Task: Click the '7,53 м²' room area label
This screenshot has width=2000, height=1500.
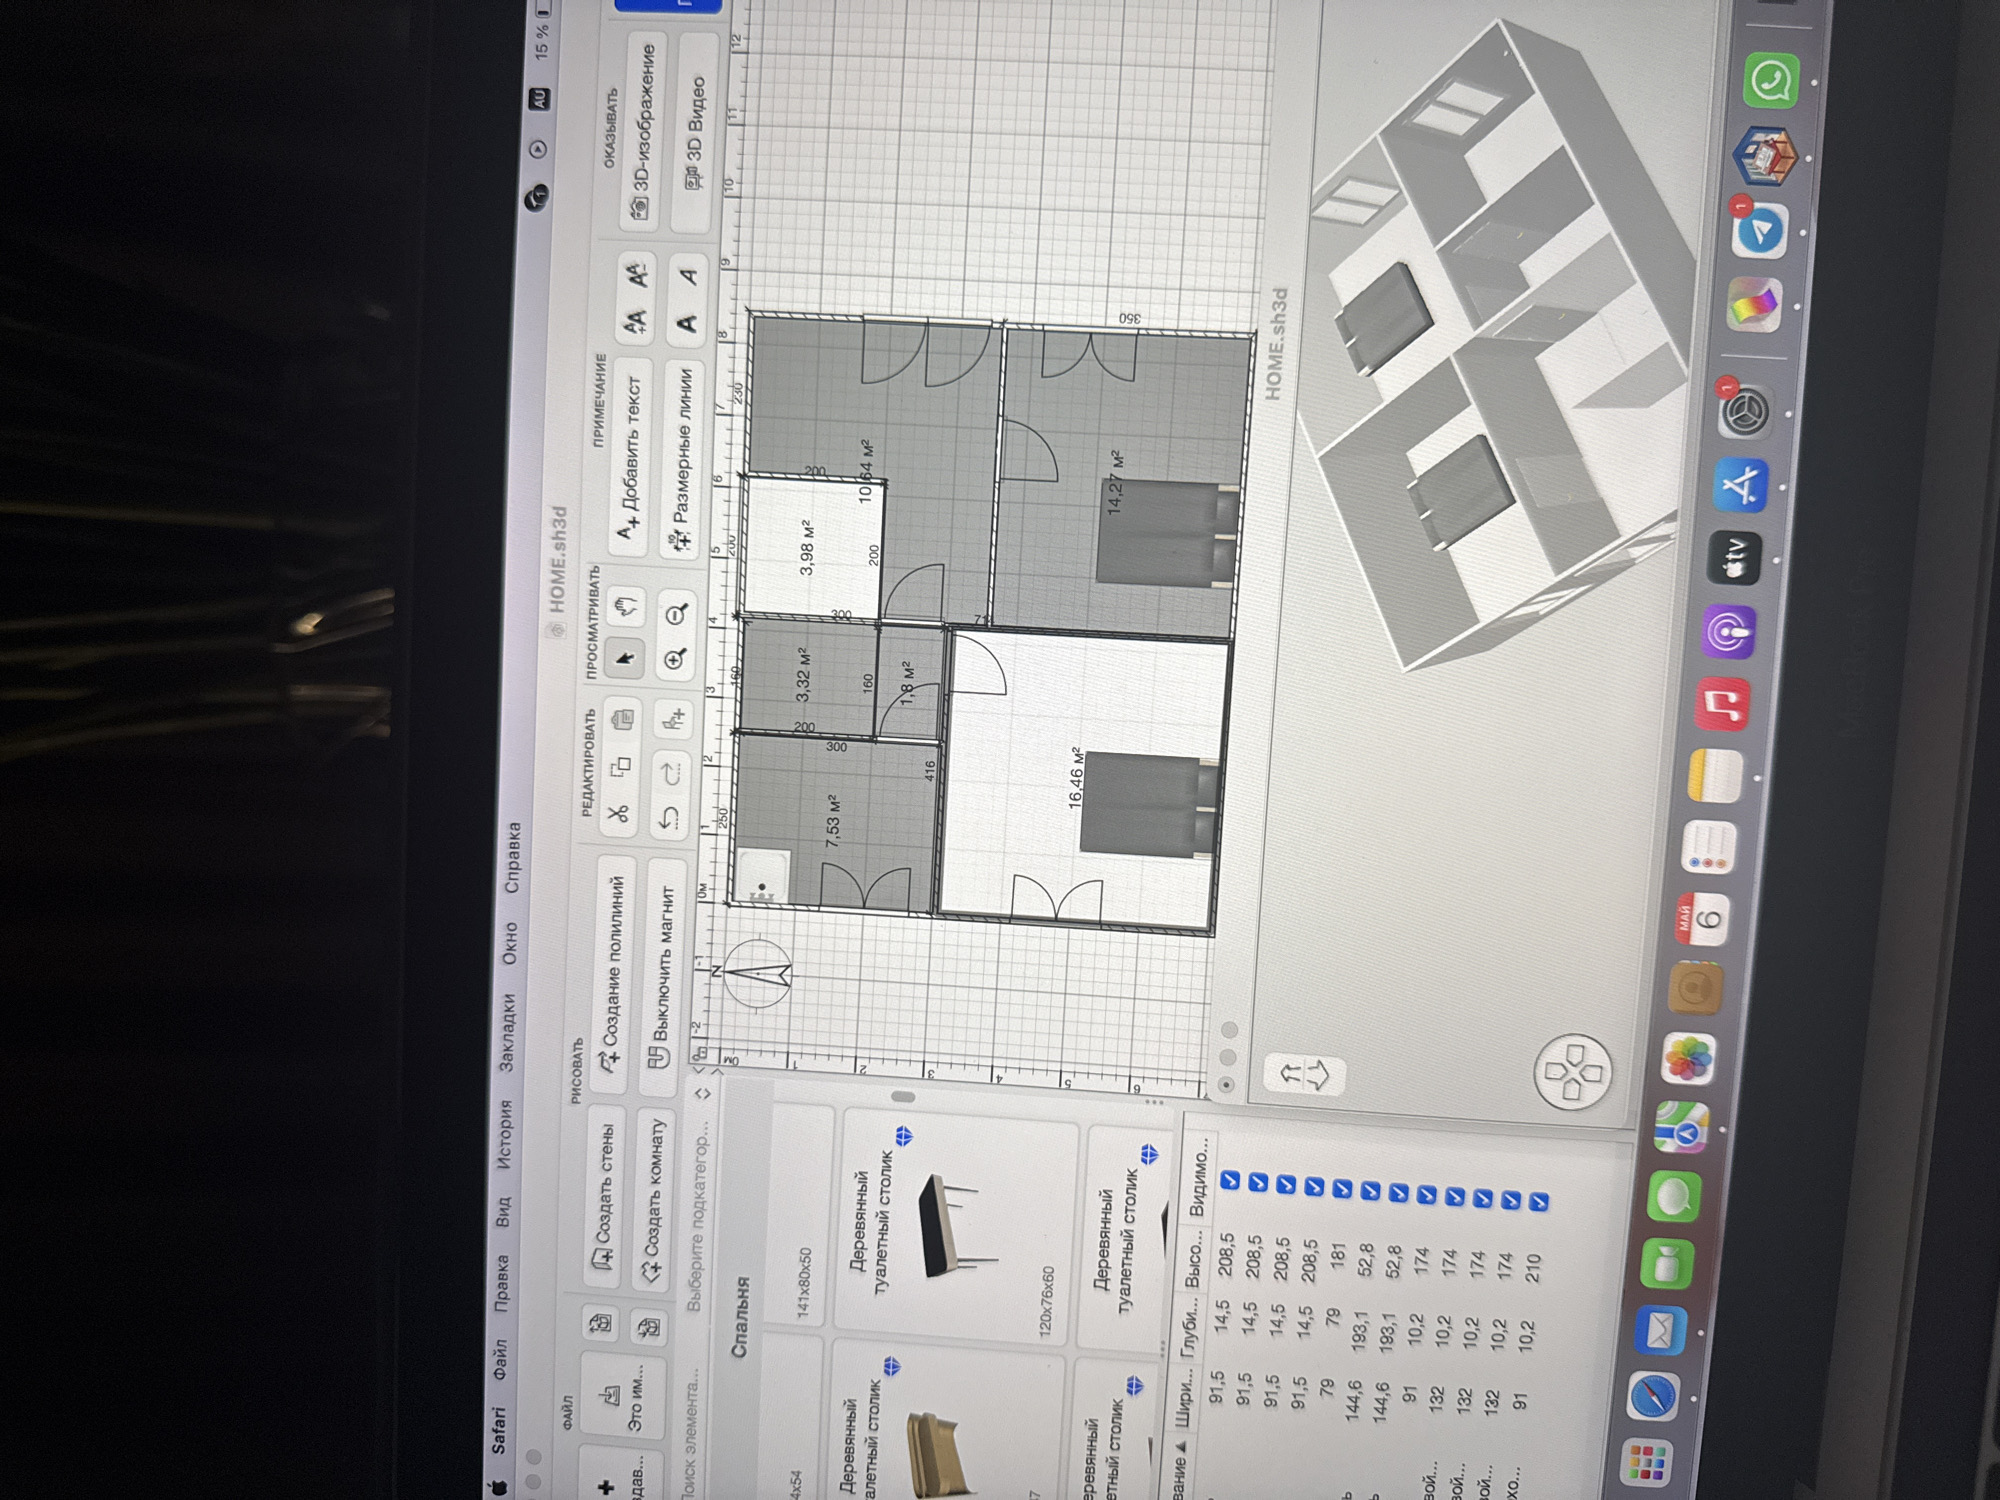Action: 832,822
